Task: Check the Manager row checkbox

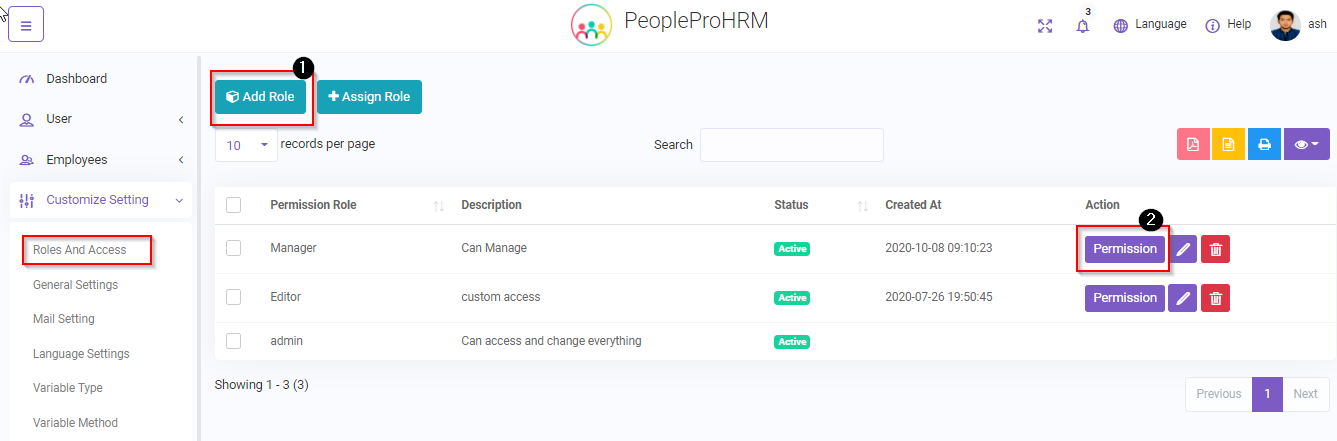Action: click(x=233, y=248)
